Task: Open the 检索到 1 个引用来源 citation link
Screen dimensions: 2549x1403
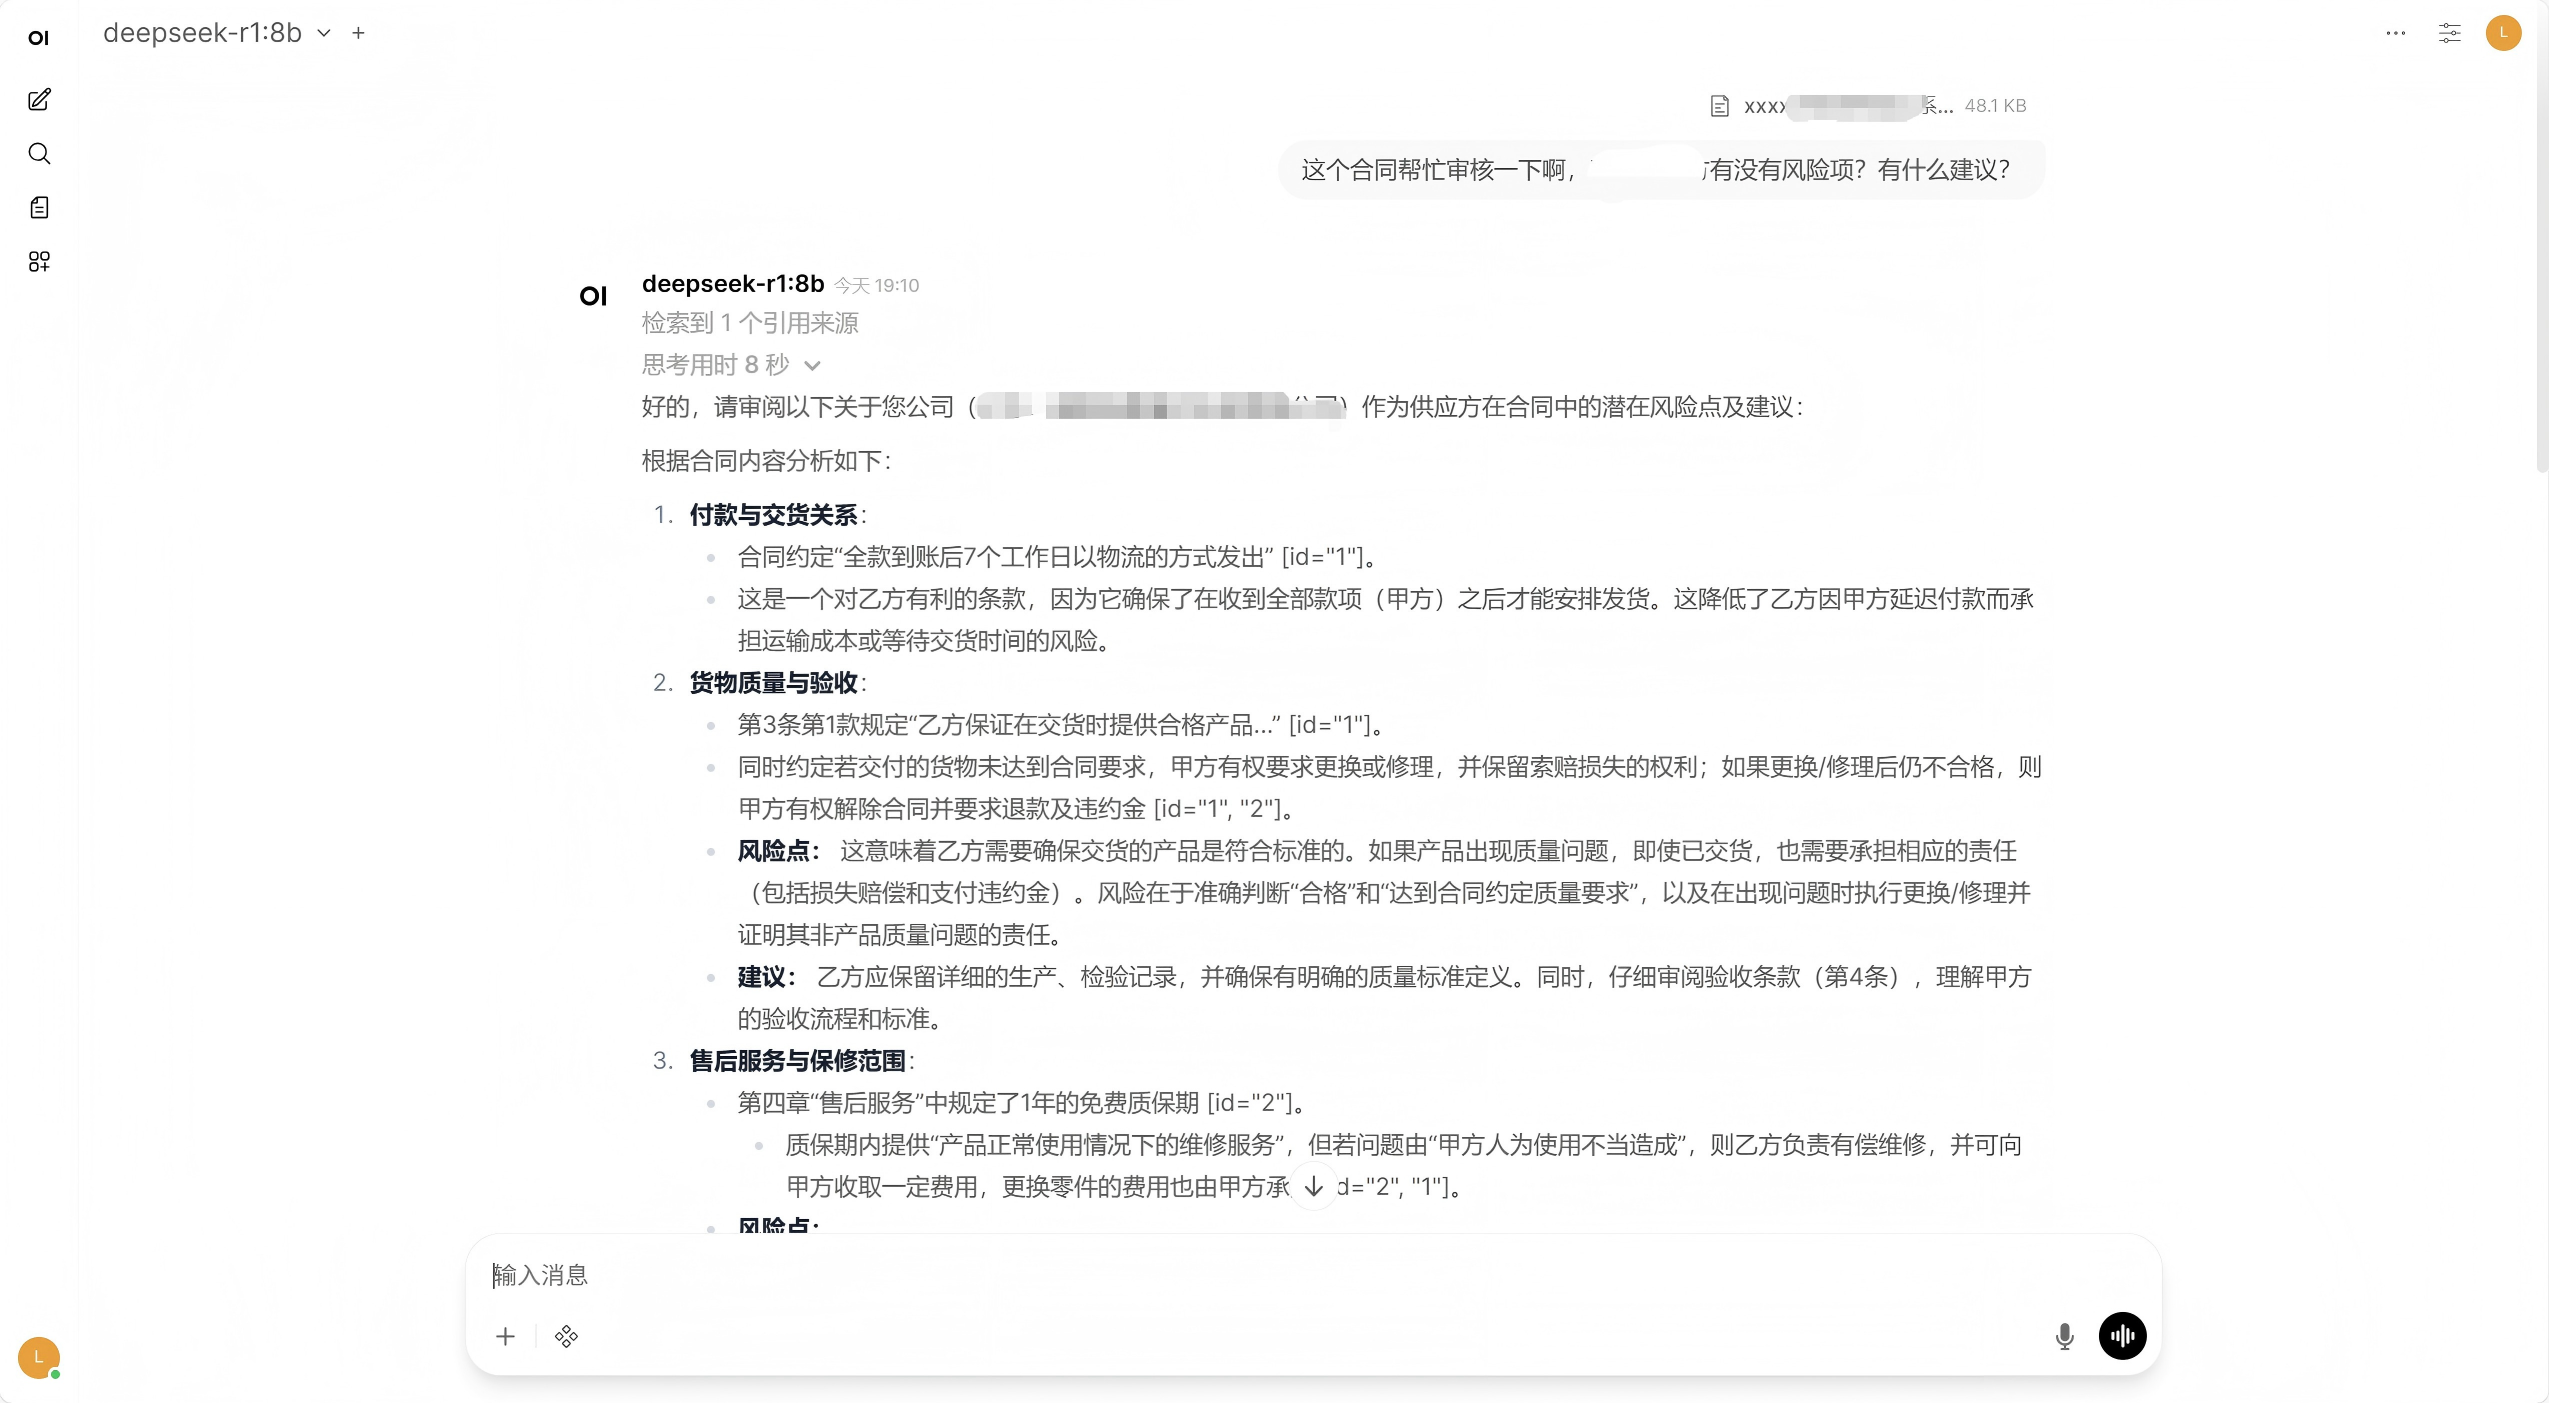Action: pos(750,323)
